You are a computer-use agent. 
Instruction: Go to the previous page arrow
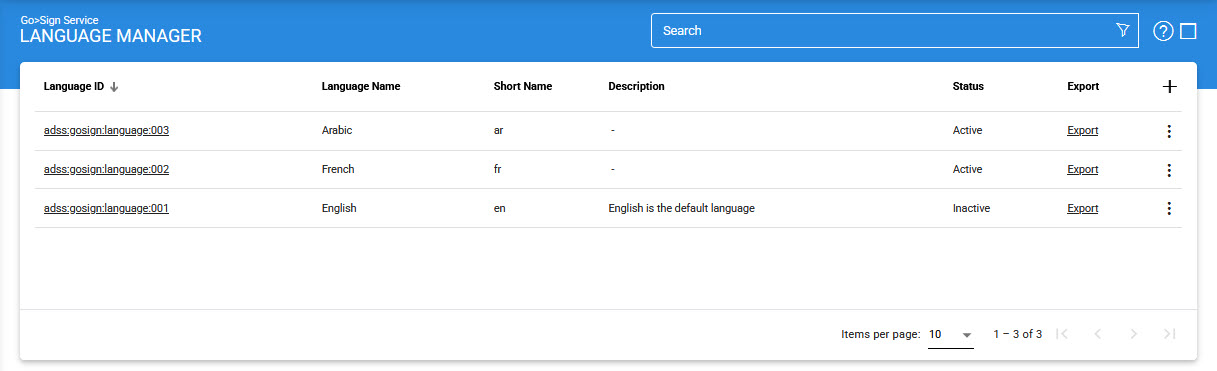tap(1097, 334)
